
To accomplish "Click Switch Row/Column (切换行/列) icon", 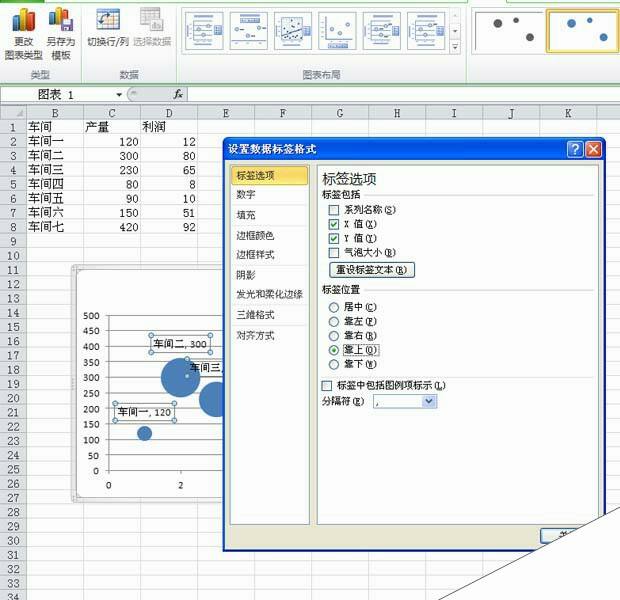I will pyautogui.click(x=108, y=28).
